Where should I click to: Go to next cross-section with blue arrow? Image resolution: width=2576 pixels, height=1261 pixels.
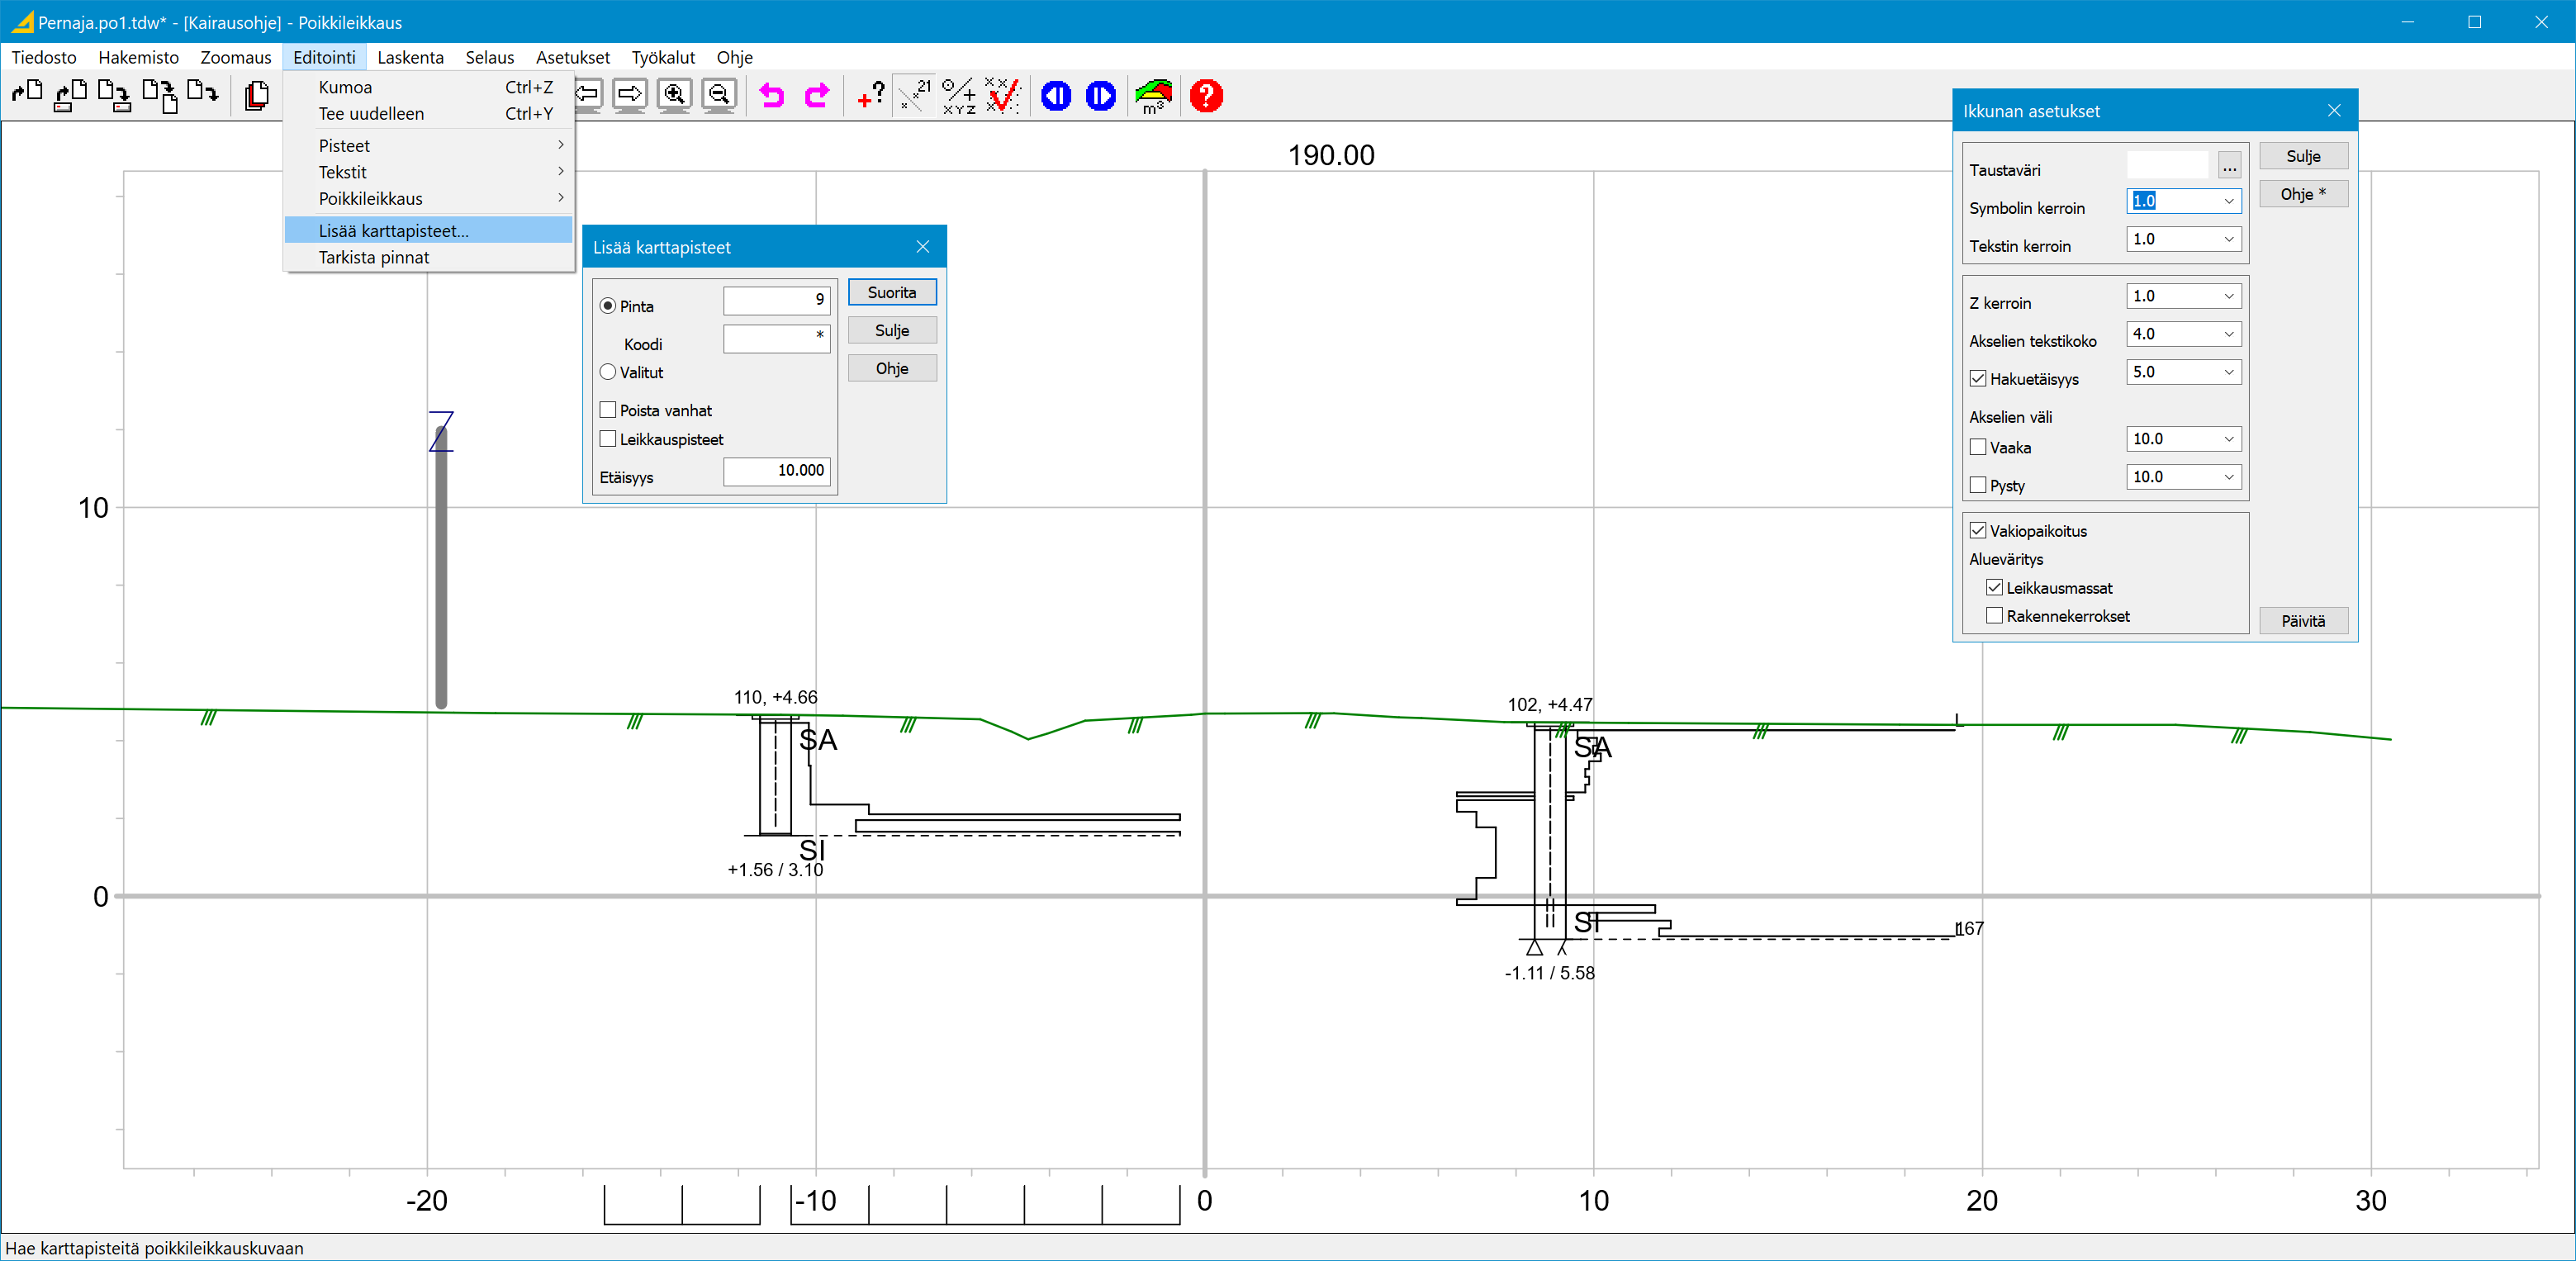[x=1100, y=96]
